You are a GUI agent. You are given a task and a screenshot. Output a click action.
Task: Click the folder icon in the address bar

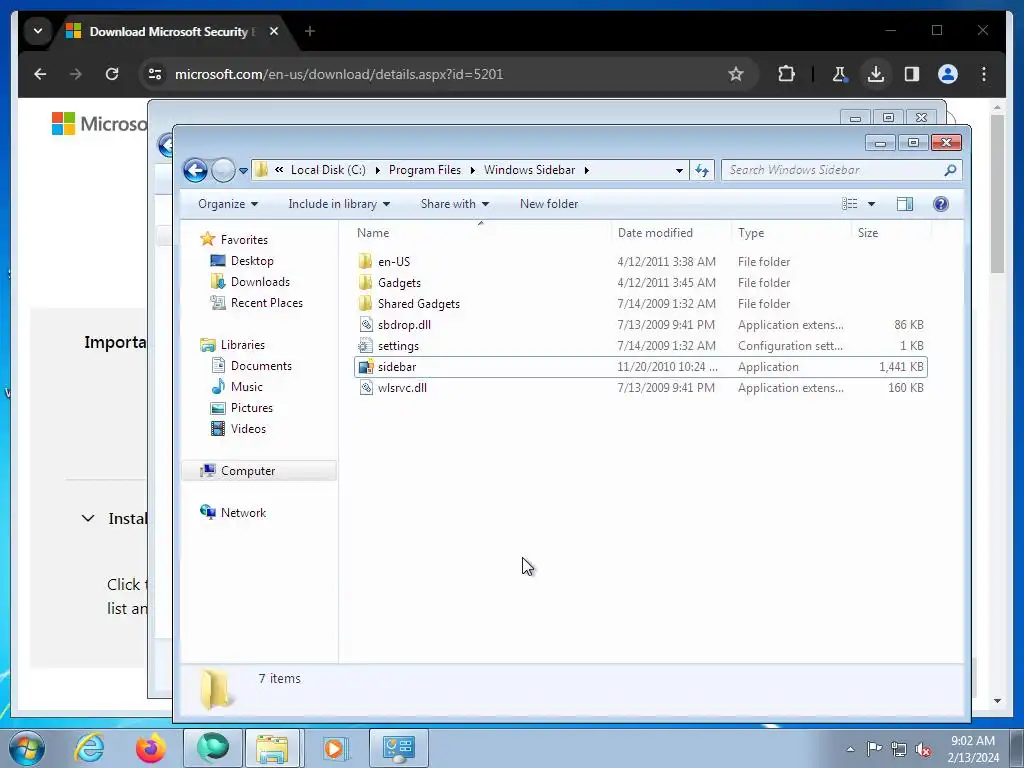click(x=261, y=170)
